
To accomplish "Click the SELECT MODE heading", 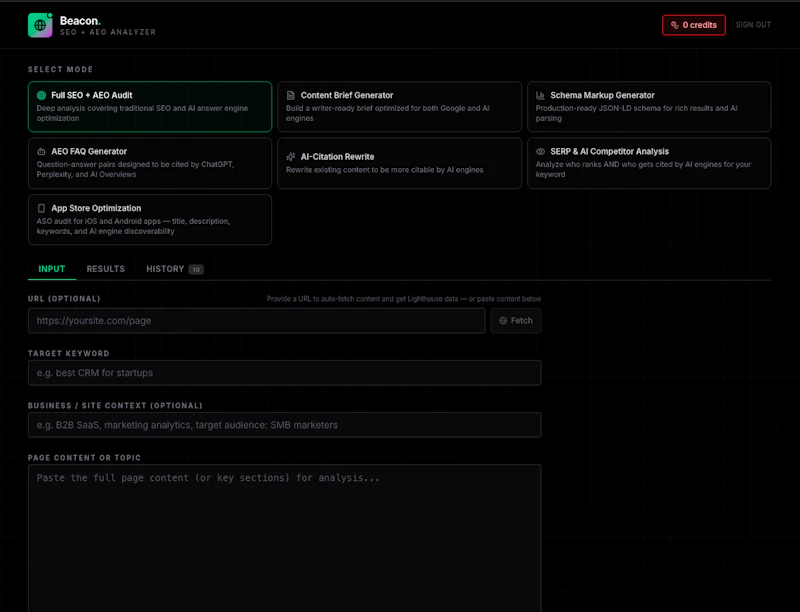I will (60, 69).
